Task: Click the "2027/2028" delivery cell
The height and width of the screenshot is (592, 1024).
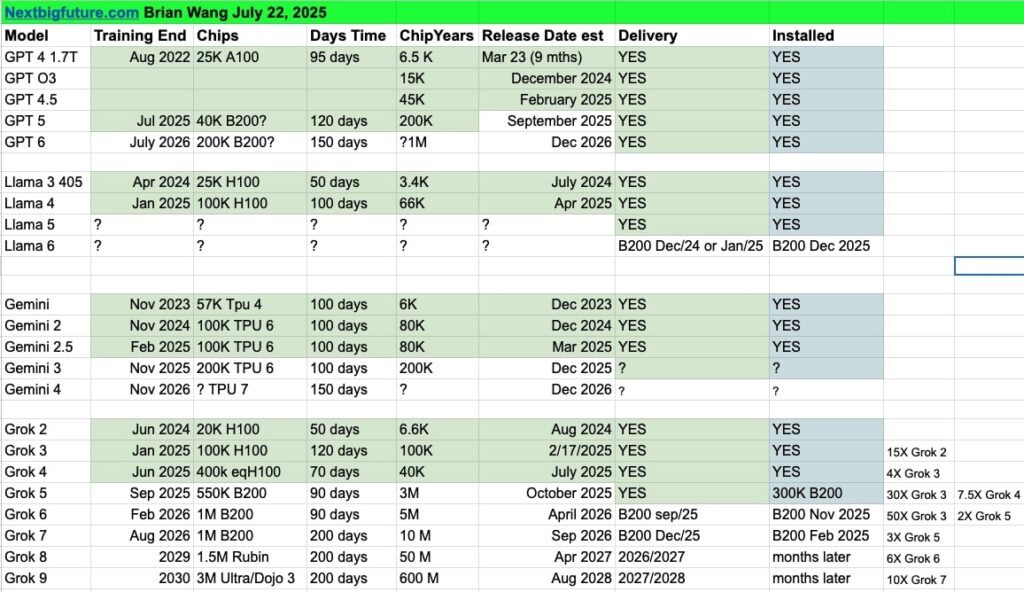Action: tap(692, 578)
